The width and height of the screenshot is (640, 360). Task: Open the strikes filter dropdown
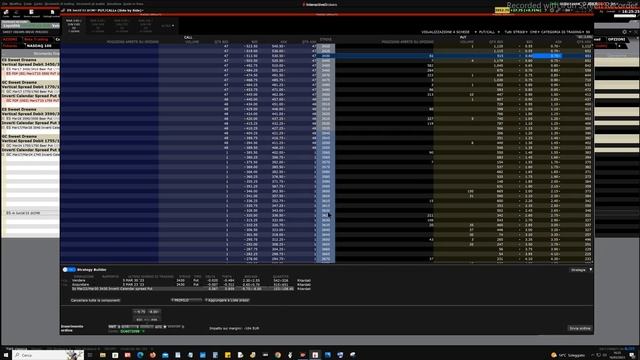pyautogui.click(x=516, y=32)
